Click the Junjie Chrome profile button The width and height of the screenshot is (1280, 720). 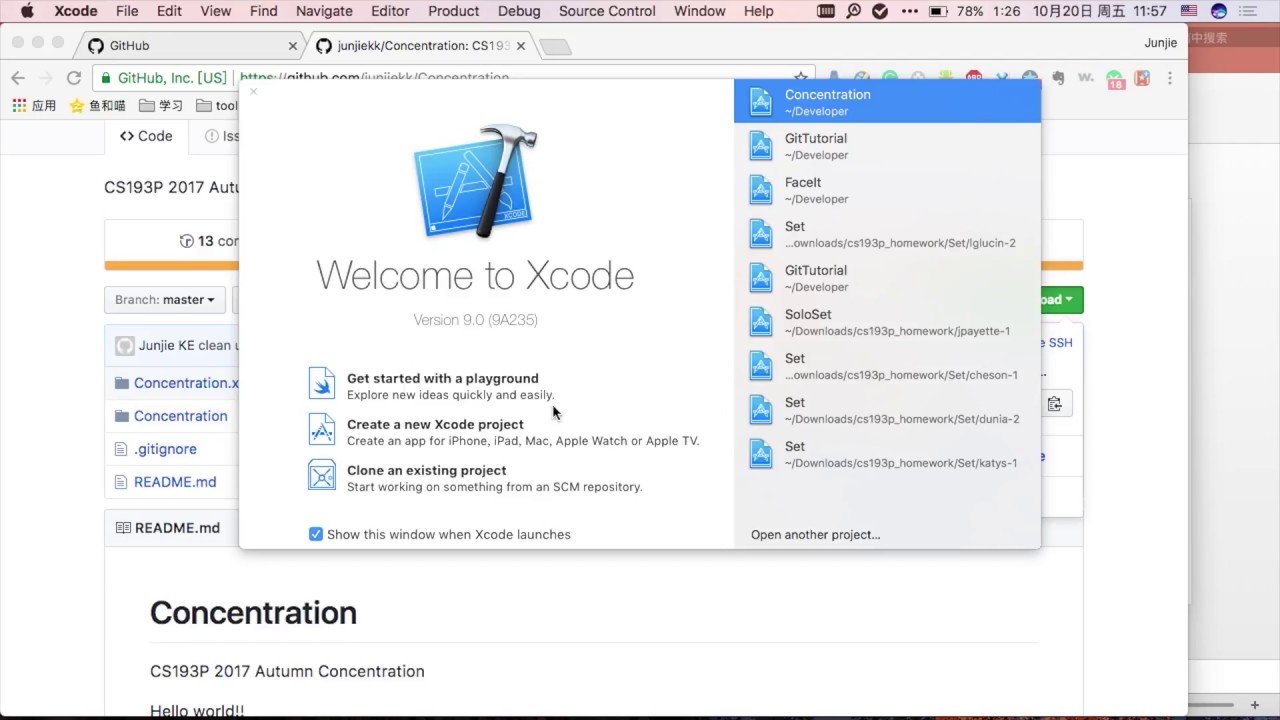pyautogui.click(x=1160, y=43)
